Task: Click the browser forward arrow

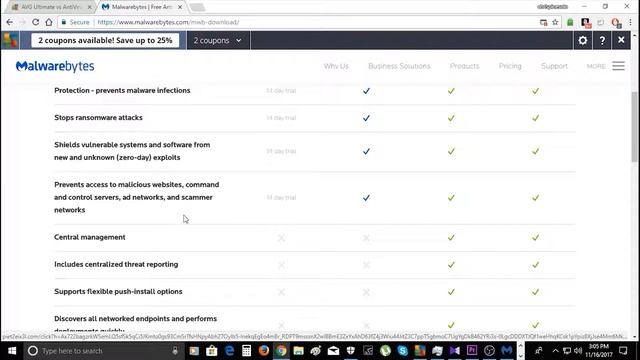Action: coord(22,22)
